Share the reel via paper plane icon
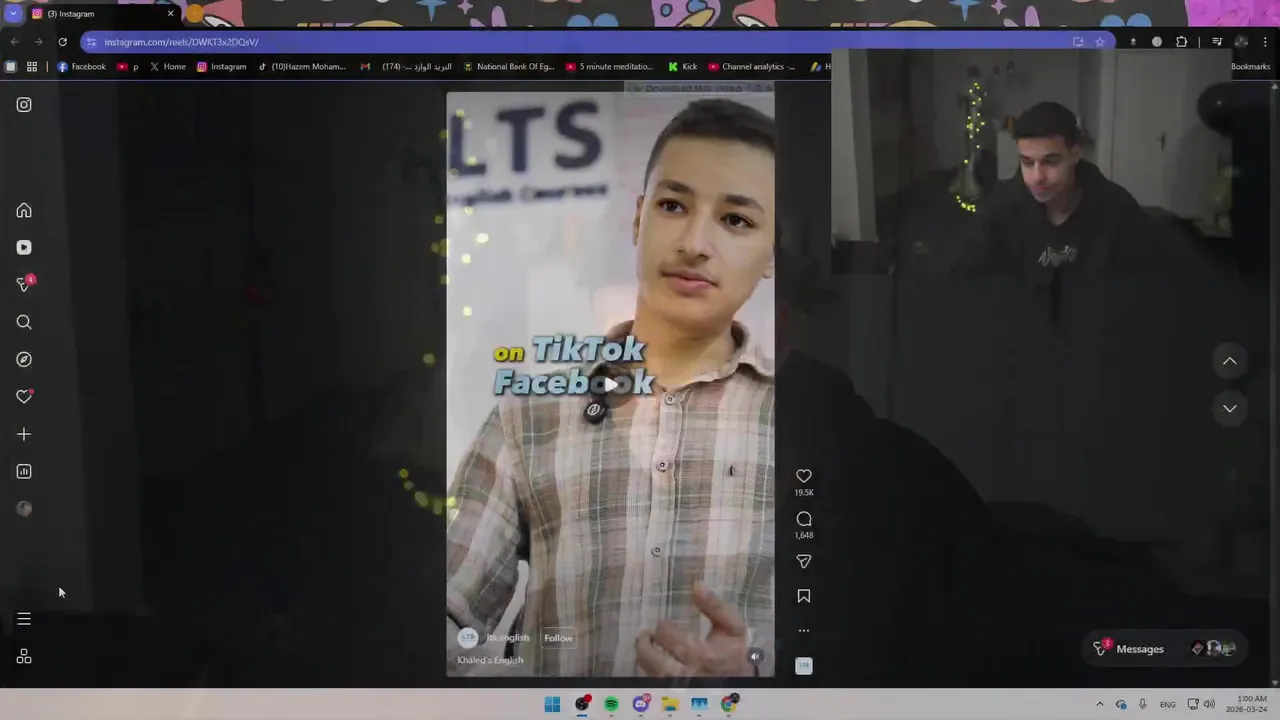 coord(804,562)
